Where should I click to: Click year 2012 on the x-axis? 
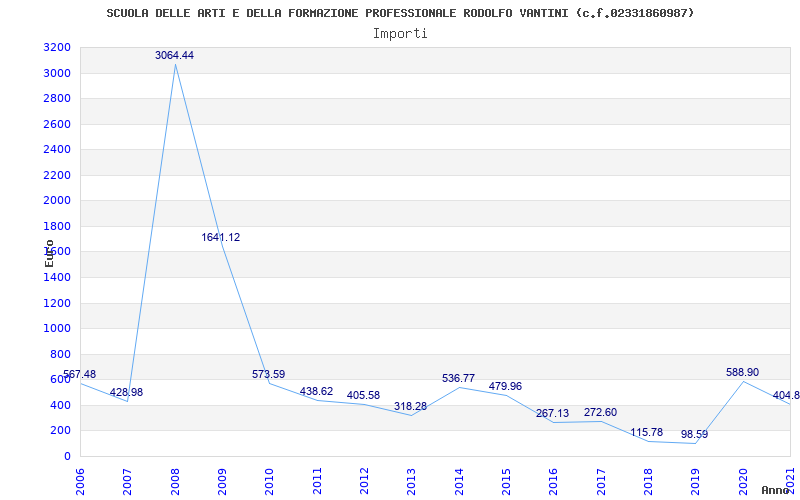364,481
